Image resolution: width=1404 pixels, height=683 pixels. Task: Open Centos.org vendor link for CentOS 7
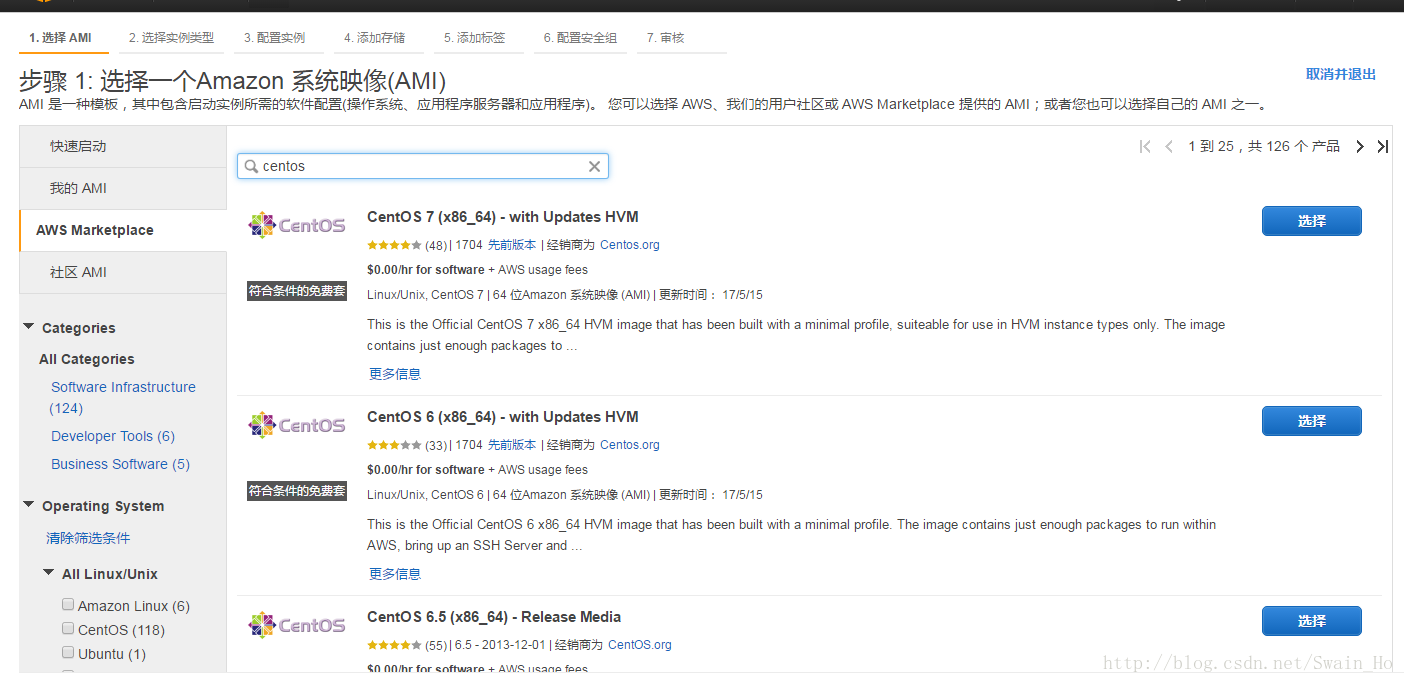(630, 245)
